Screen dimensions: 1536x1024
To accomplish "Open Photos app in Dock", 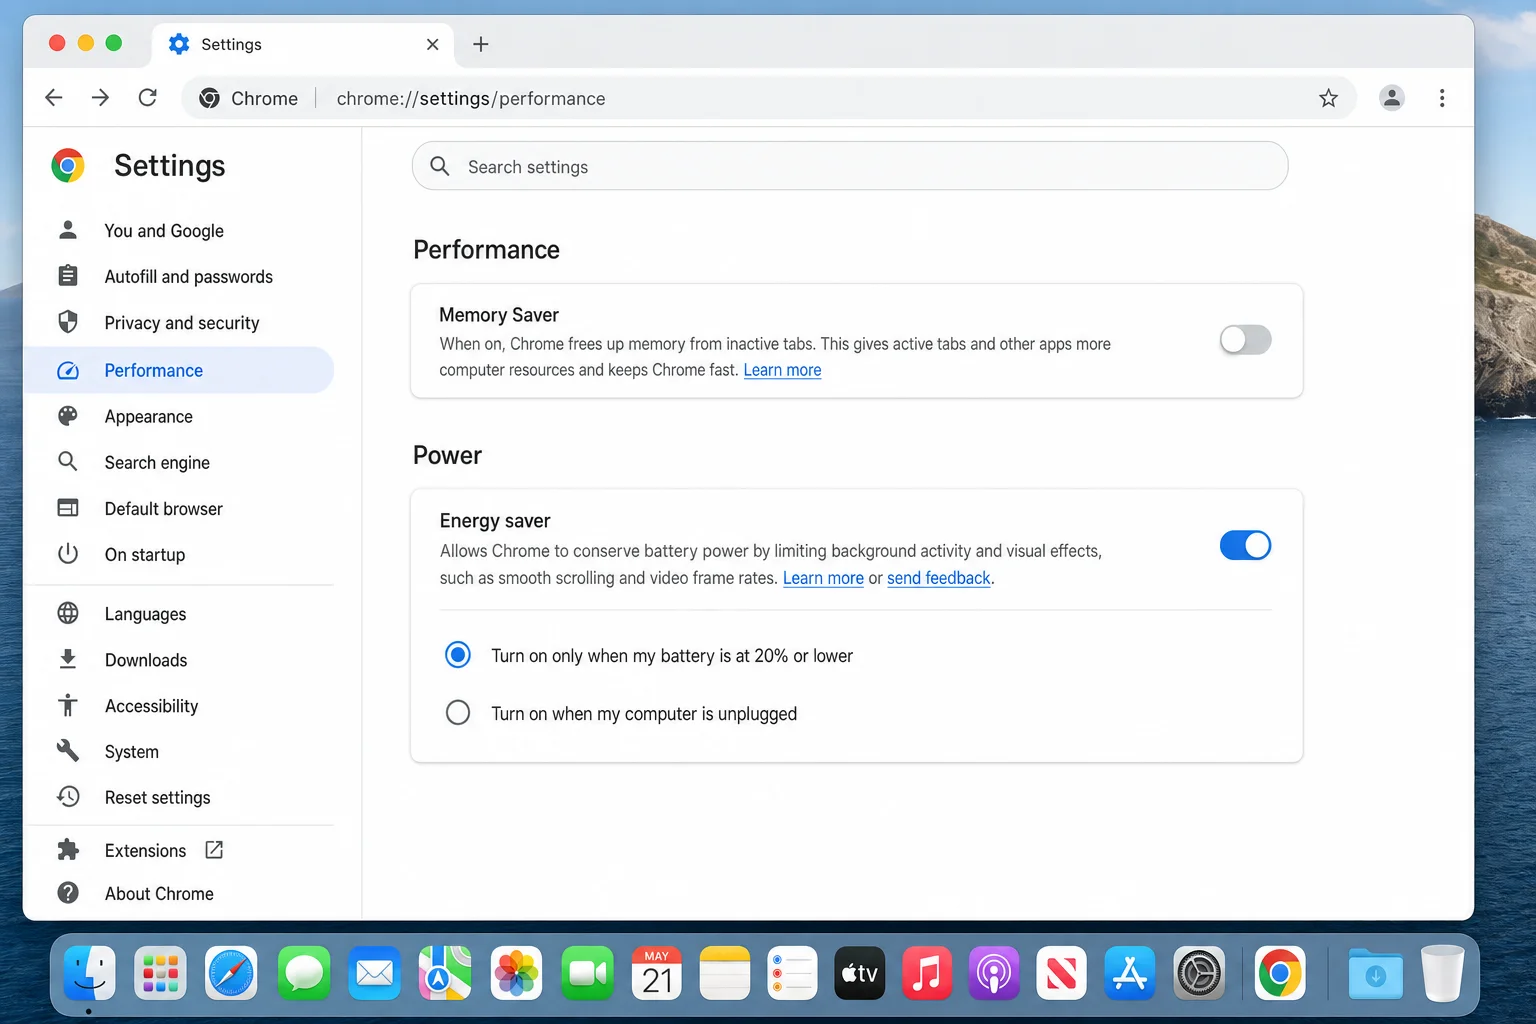I will pos(517,973).
